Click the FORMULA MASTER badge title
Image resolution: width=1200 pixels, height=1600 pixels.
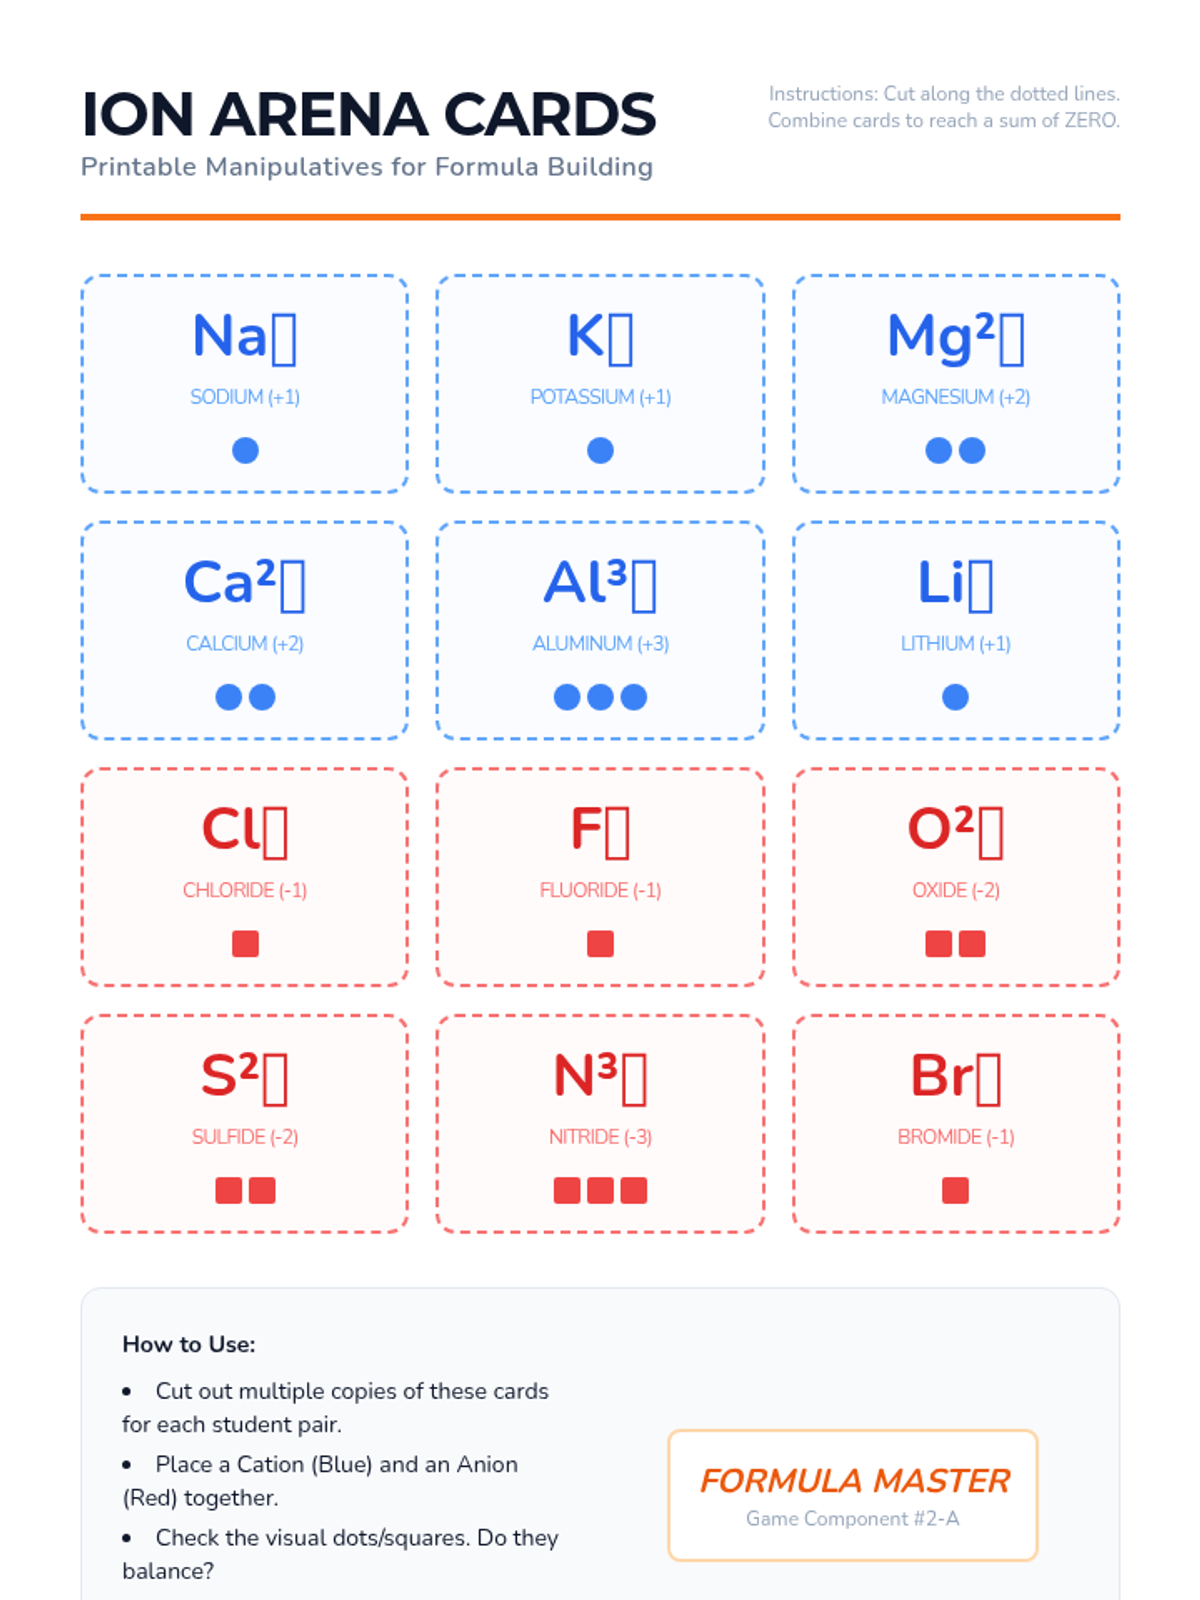click(x=854, y=1480)
